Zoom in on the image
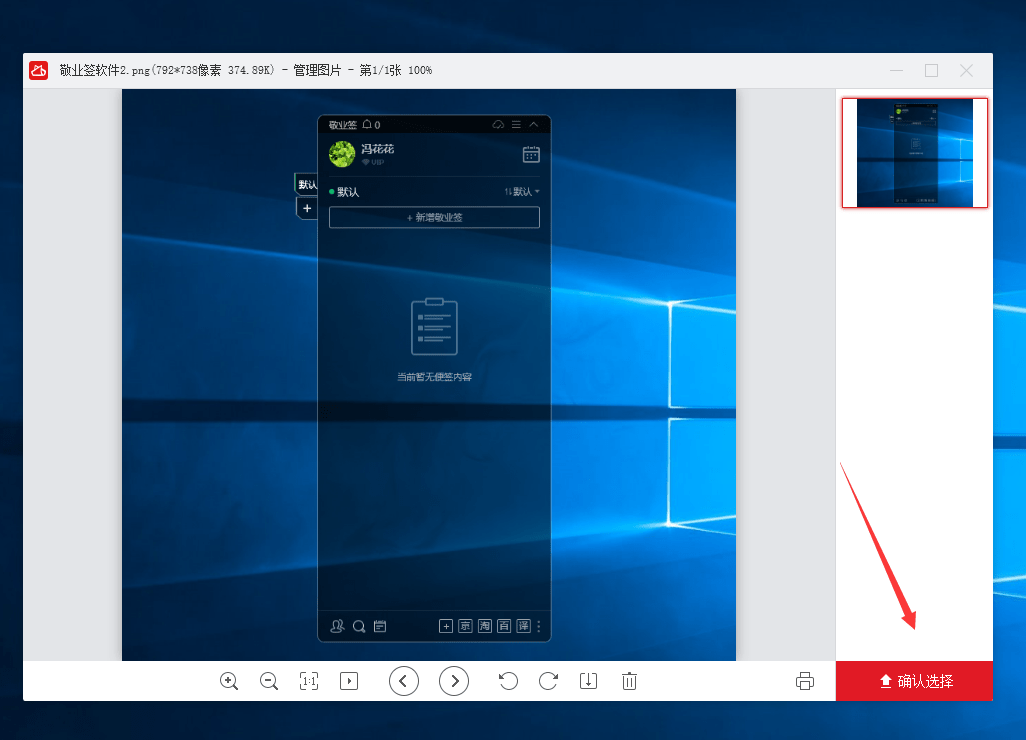Viewport: 1026px width, 740px height. click(x=229, y=681)
